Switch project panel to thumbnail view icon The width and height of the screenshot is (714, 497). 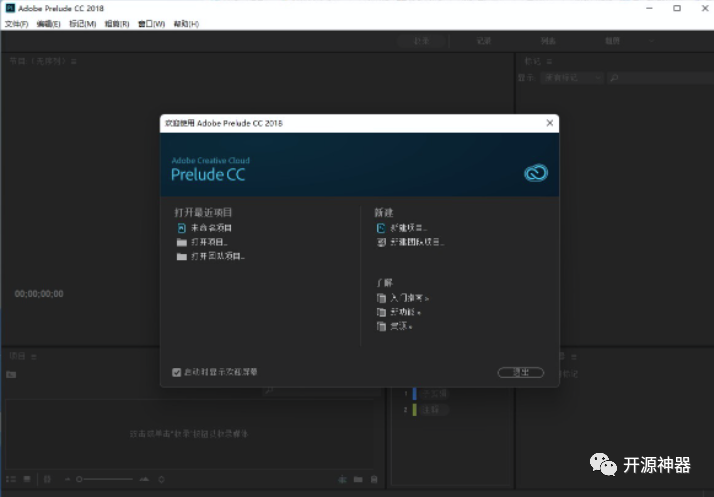(x=27, y=479)
